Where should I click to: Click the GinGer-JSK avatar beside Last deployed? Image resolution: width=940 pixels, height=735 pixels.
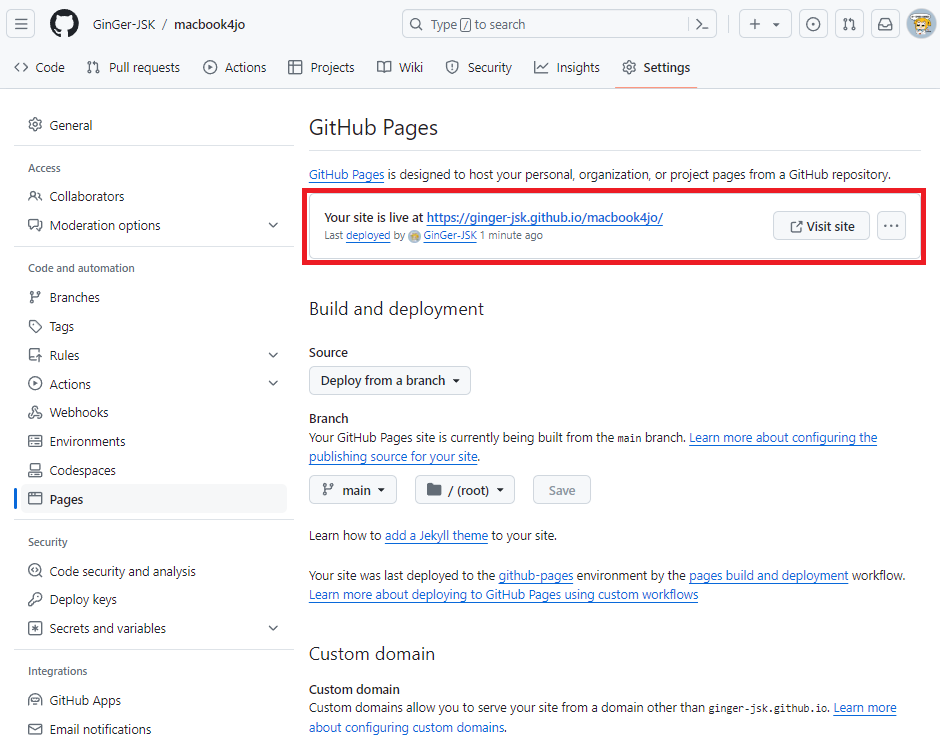click(x=414, y=236)
